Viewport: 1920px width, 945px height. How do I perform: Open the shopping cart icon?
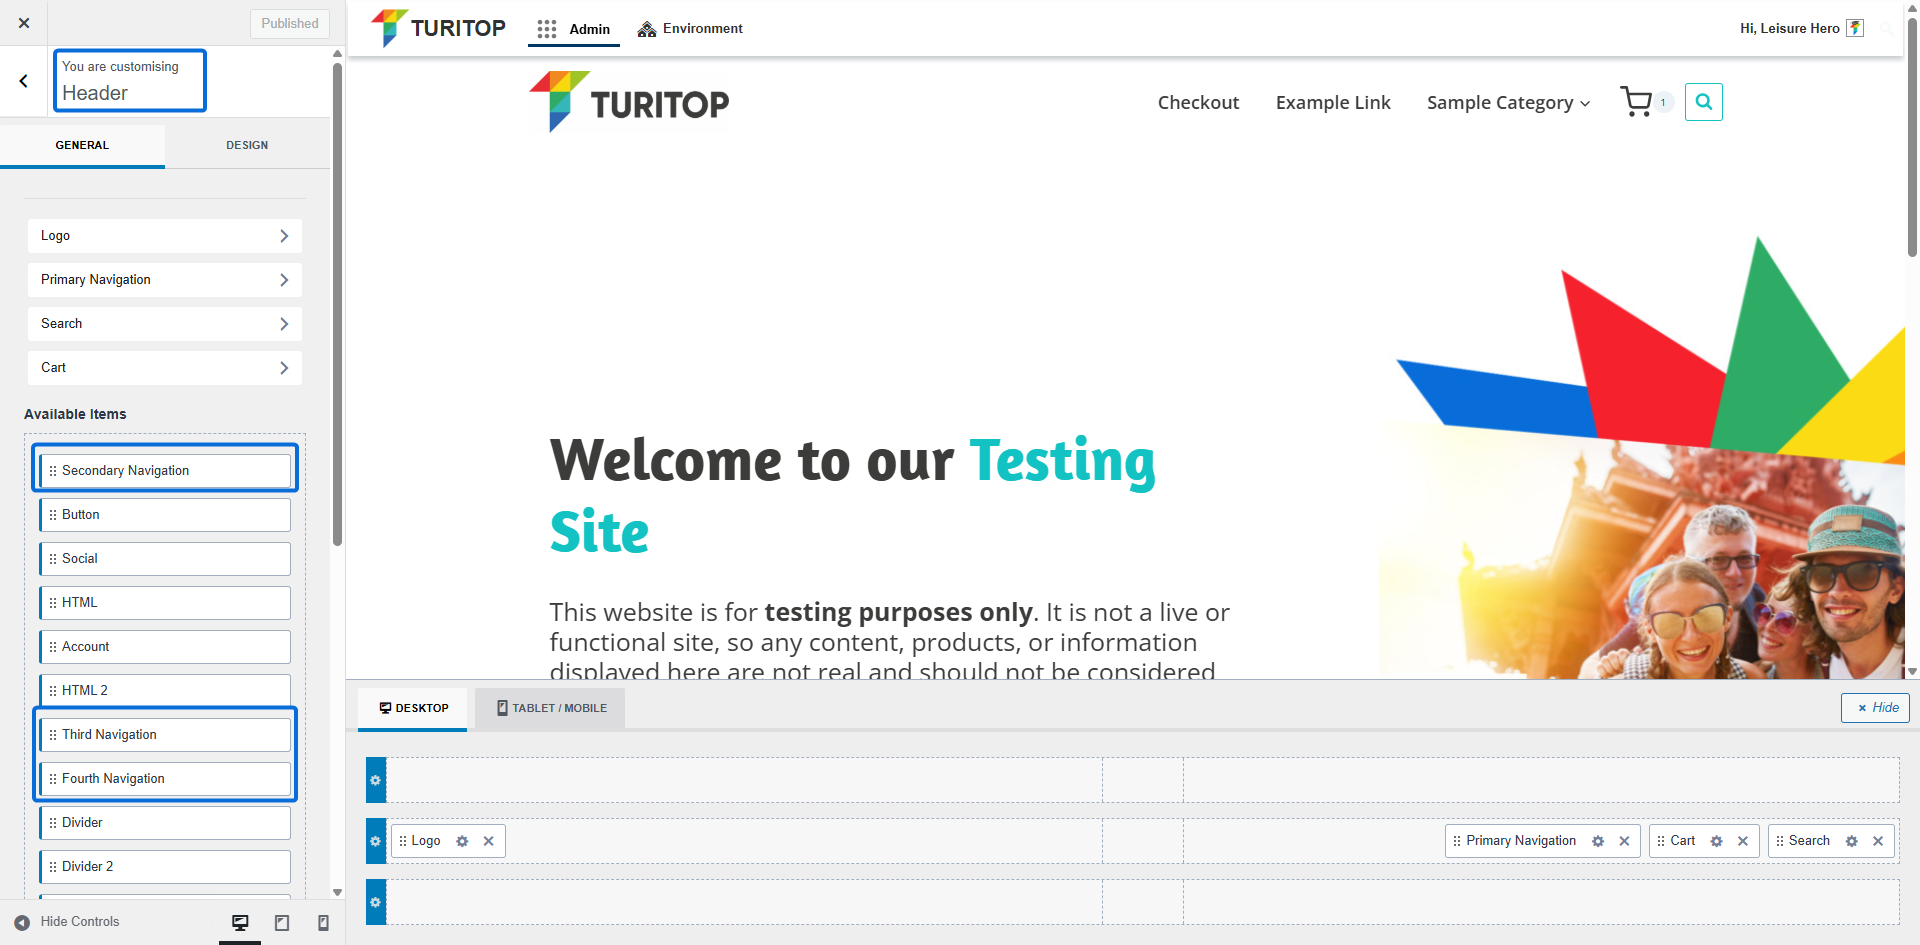pyautogui.click(x=1636, y=102)
